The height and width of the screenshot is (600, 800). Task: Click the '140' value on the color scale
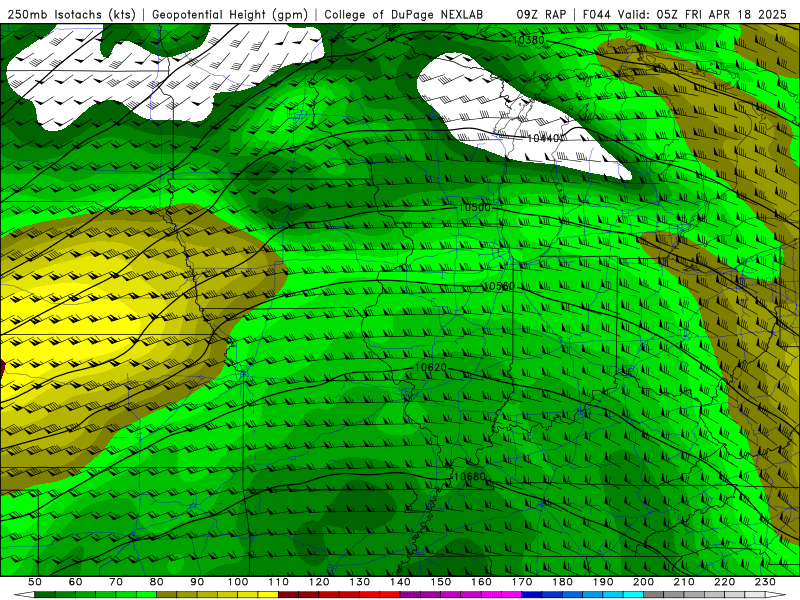click(400, 582)
